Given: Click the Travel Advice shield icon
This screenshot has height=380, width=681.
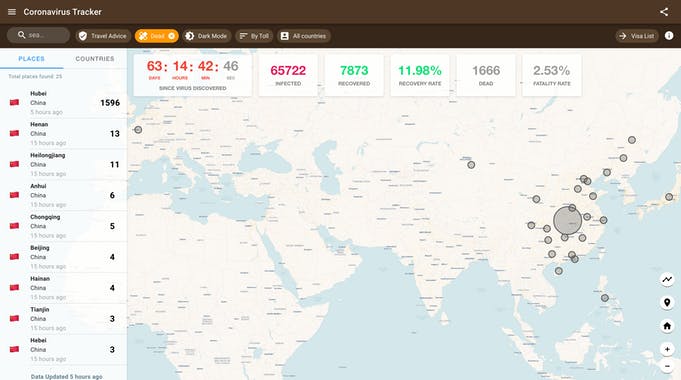Looking at the screenshot, I should tap(83, 36).
